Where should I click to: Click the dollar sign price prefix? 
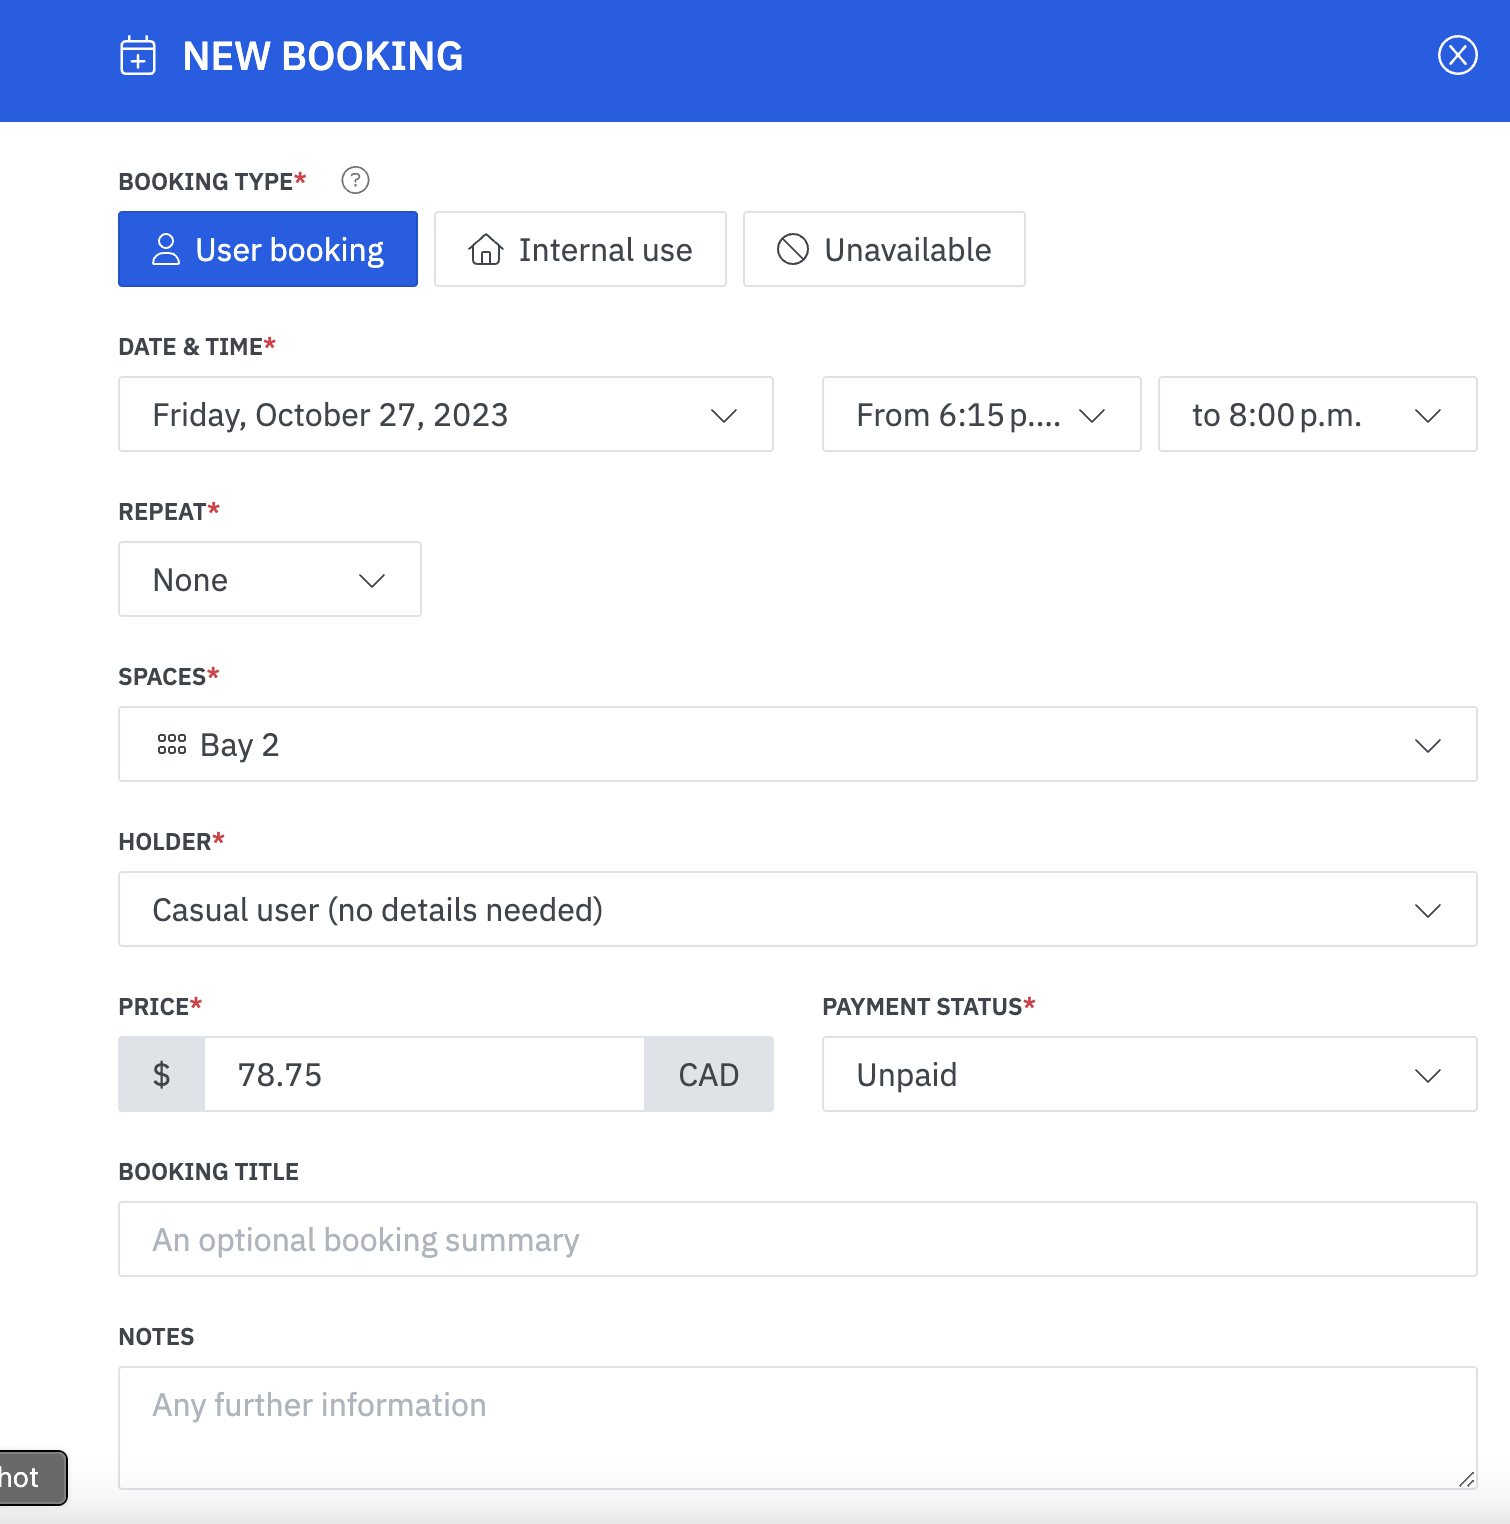tap(161, 1074)
